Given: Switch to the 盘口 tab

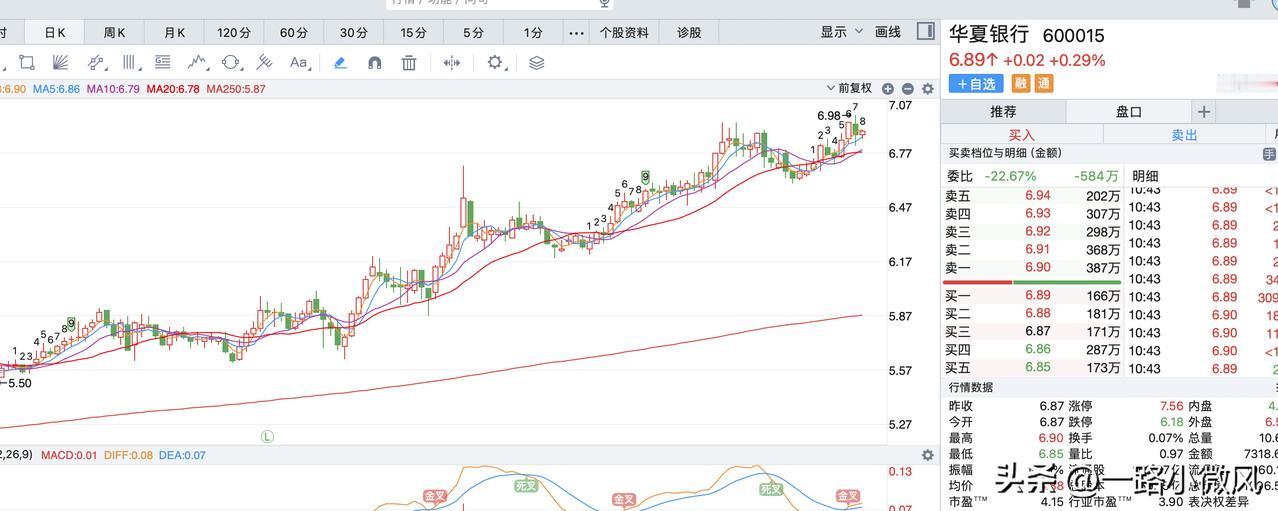Looking at the screenshot, I should (x=1129, y=112).
